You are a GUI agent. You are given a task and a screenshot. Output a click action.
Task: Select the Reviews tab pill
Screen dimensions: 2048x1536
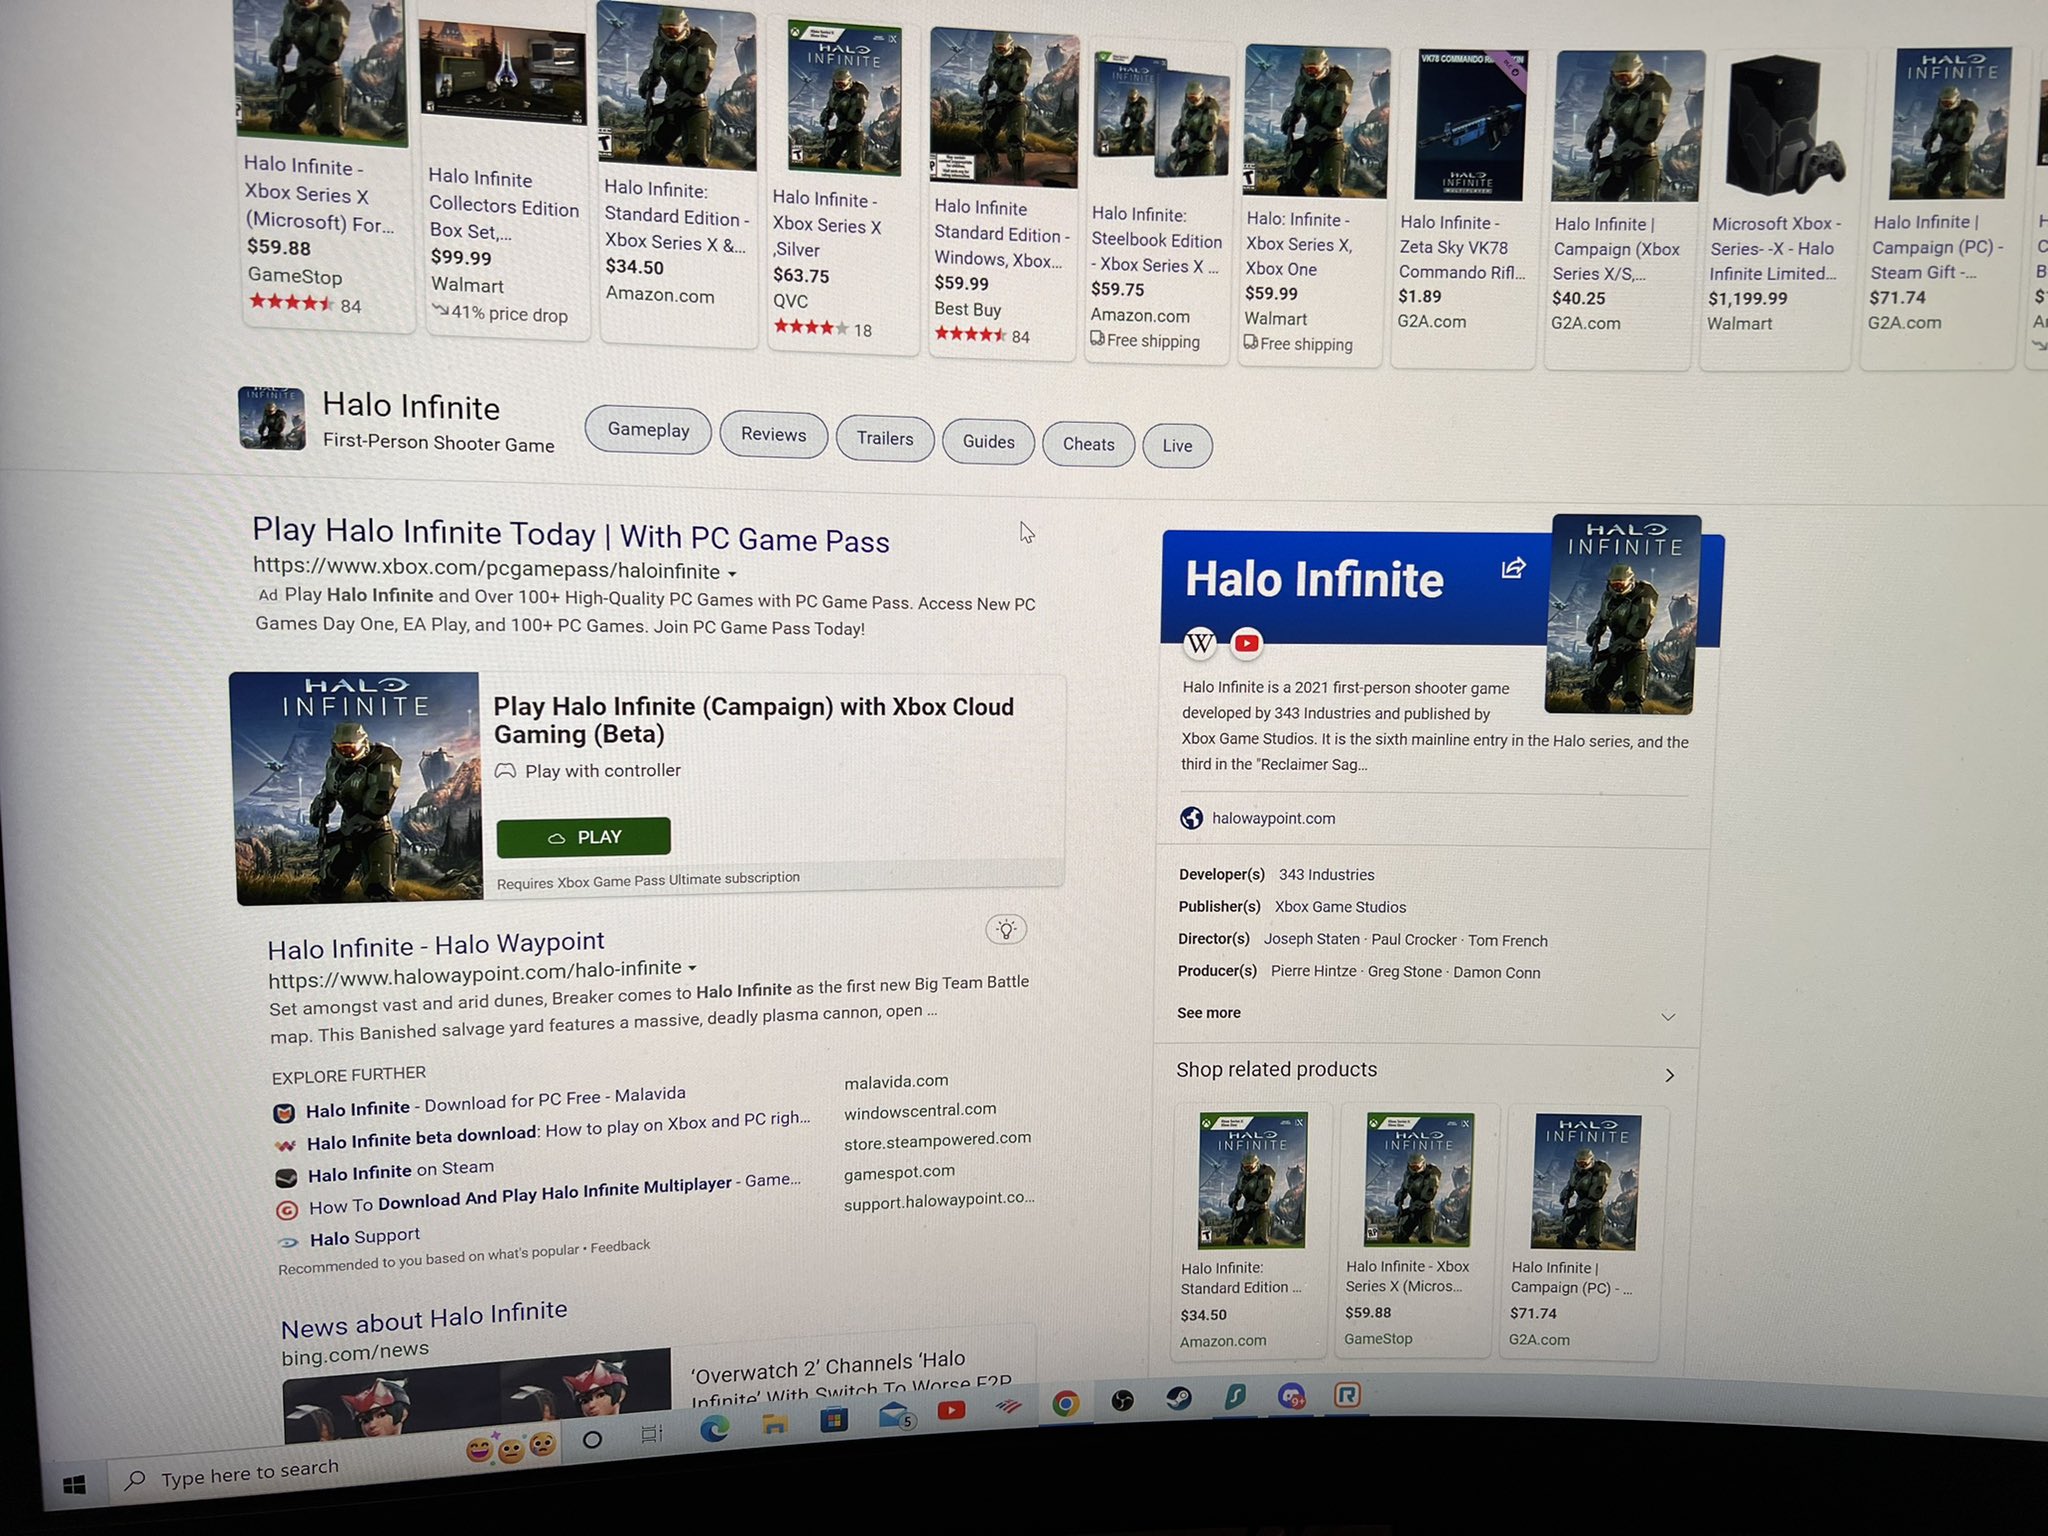tap(773, 434)
